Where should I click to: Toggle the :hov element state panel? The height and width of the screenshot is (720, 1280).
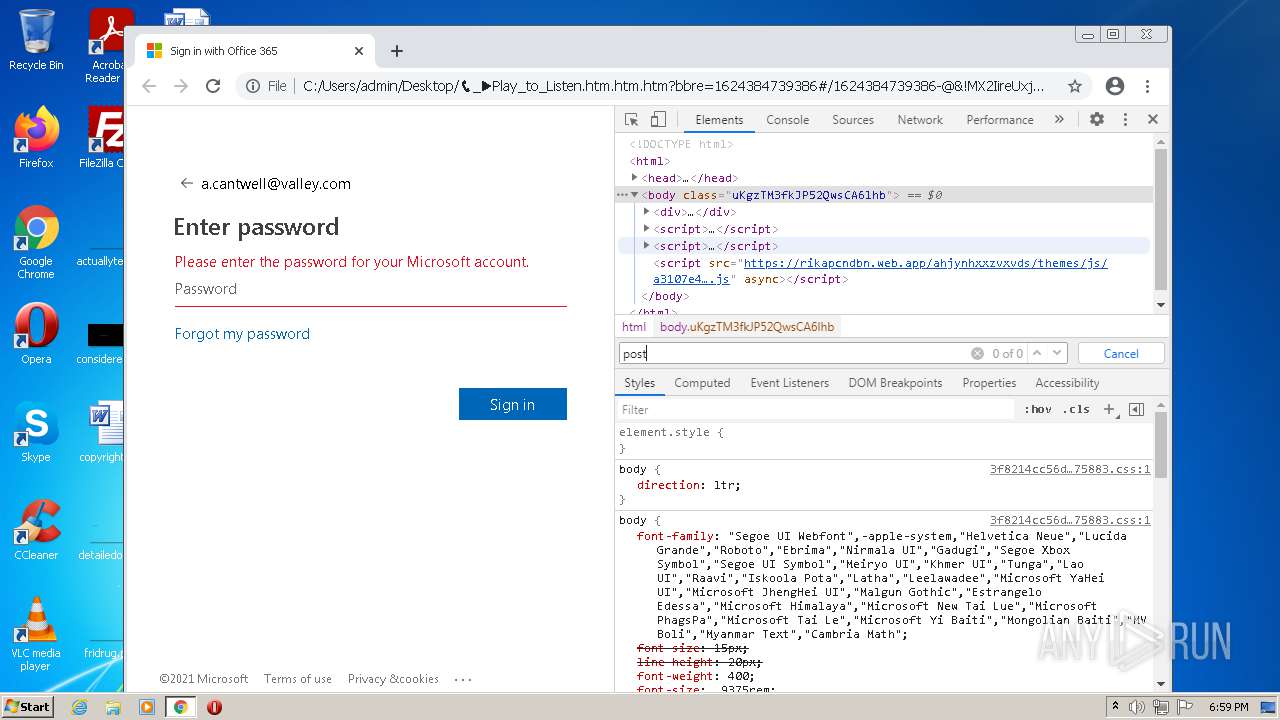(x=1038, y=409)
